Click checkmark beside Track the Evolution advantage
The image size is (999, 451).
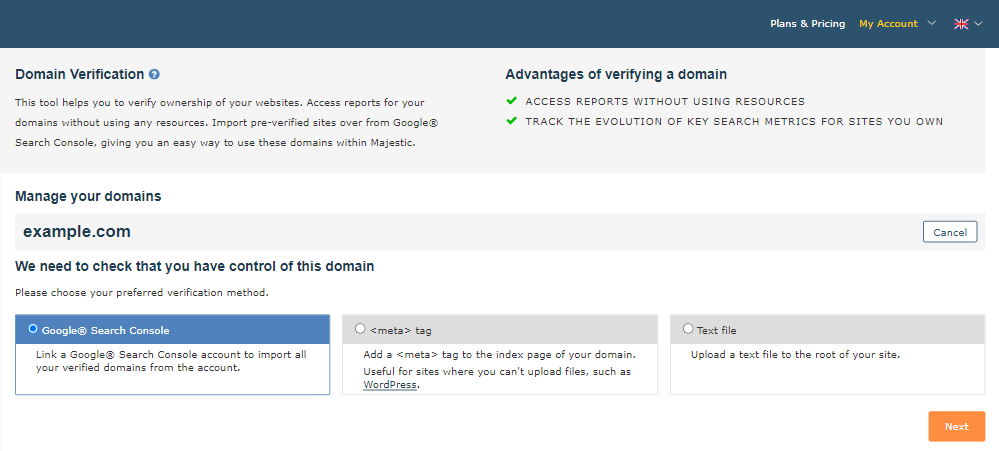click(x=511, y=121)
